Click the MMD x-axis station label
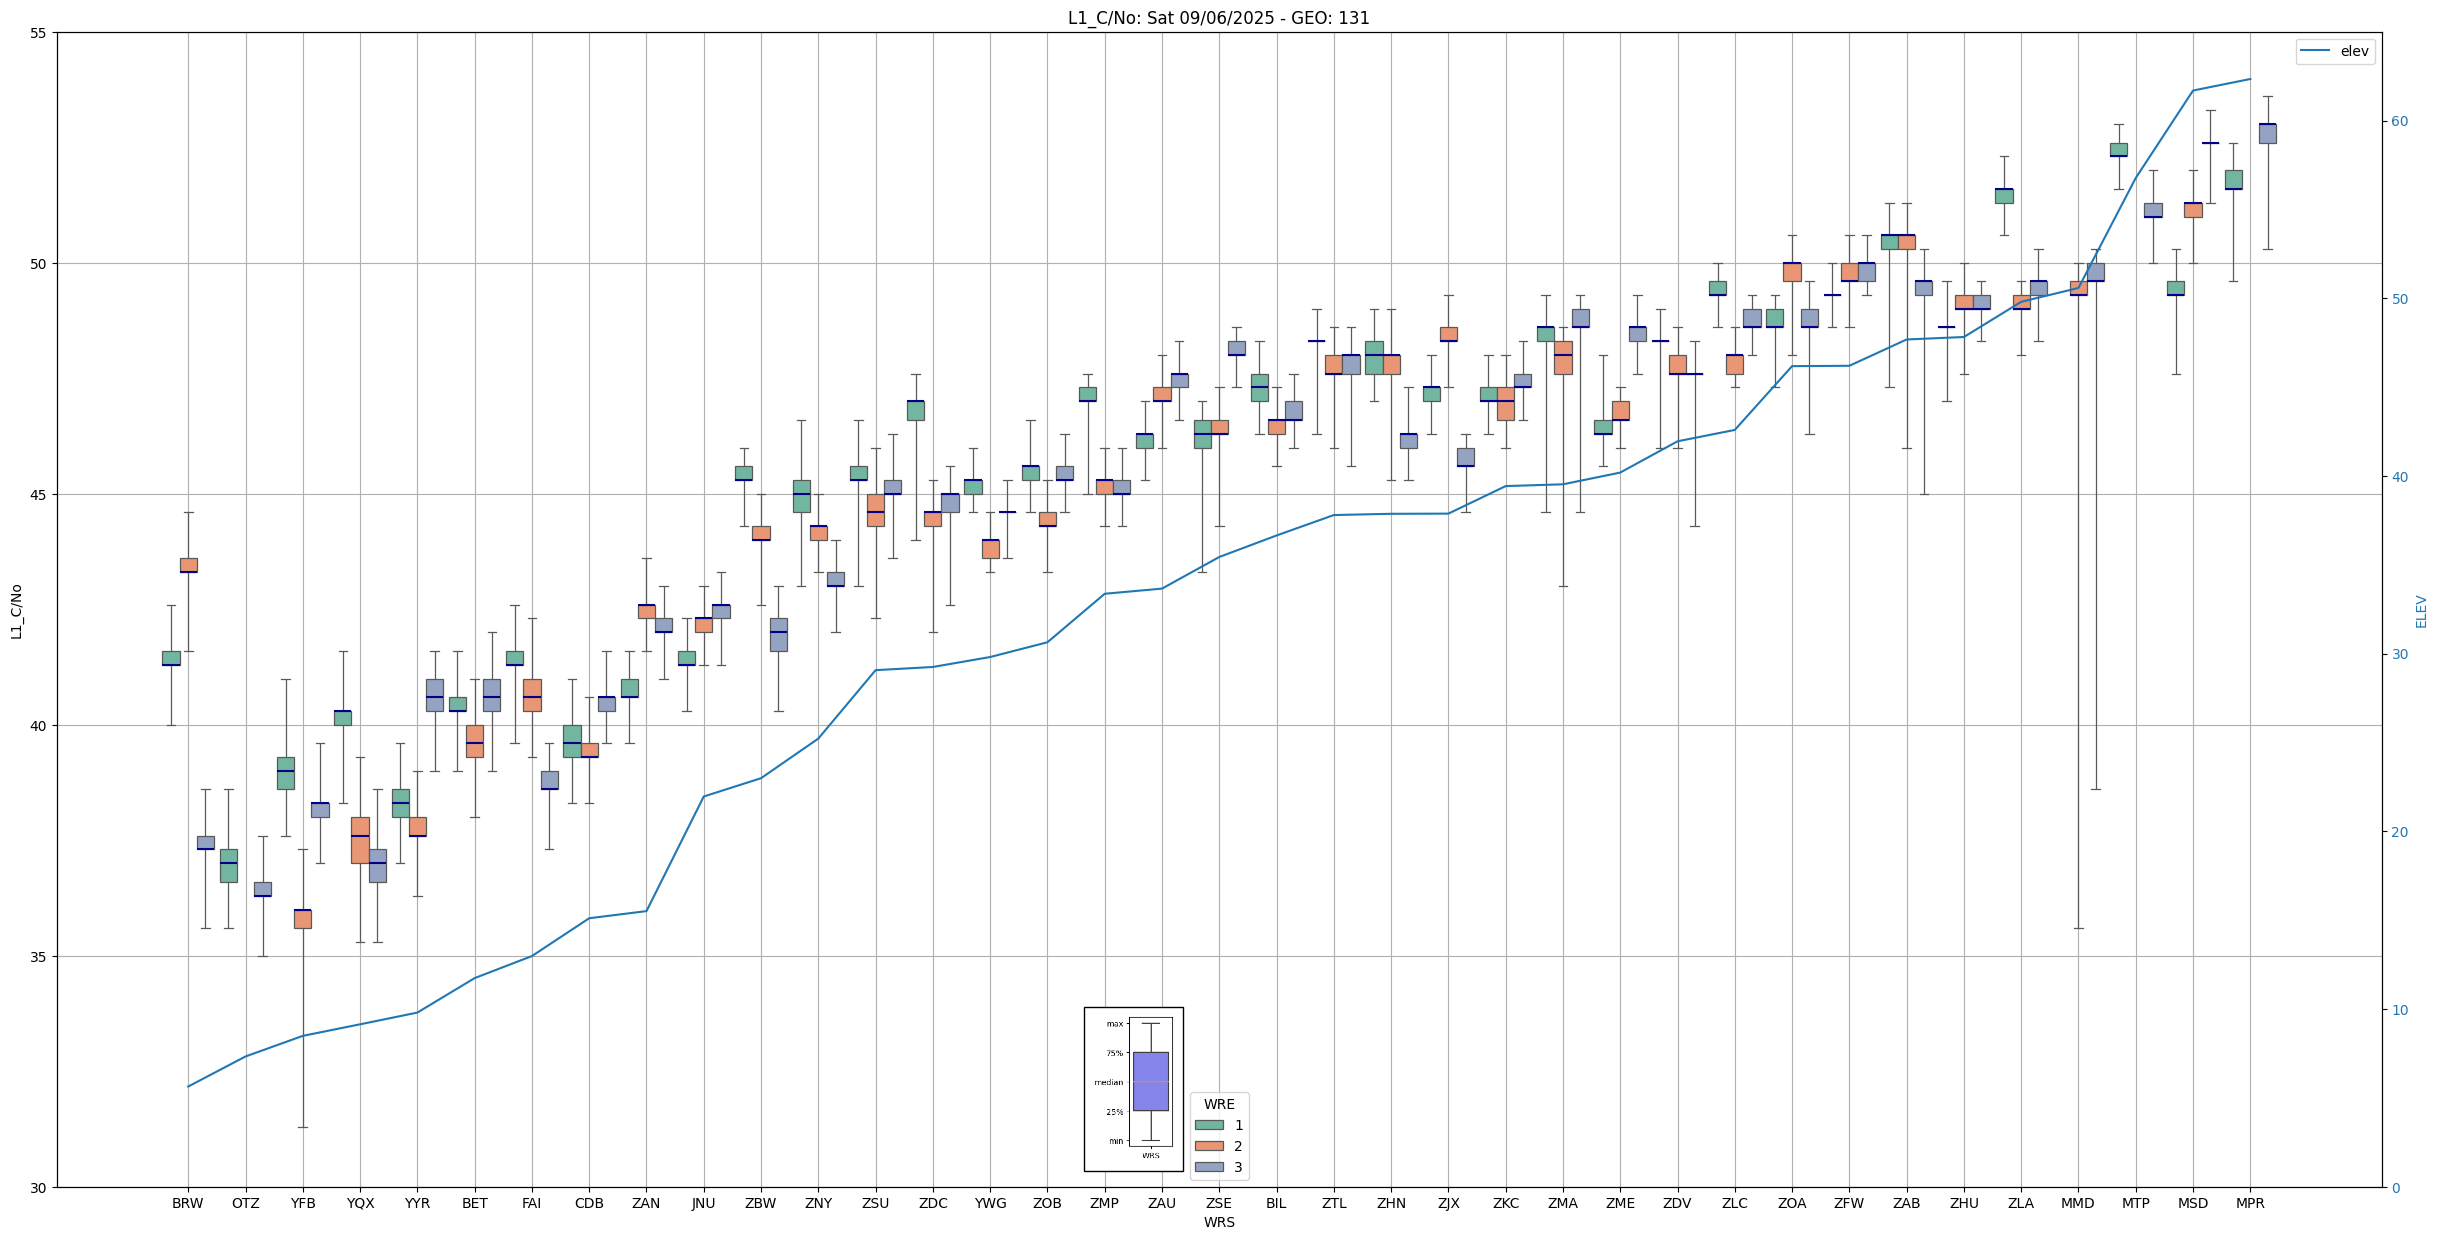The image size is (2438, 1240). (x=2077, y=1203)
